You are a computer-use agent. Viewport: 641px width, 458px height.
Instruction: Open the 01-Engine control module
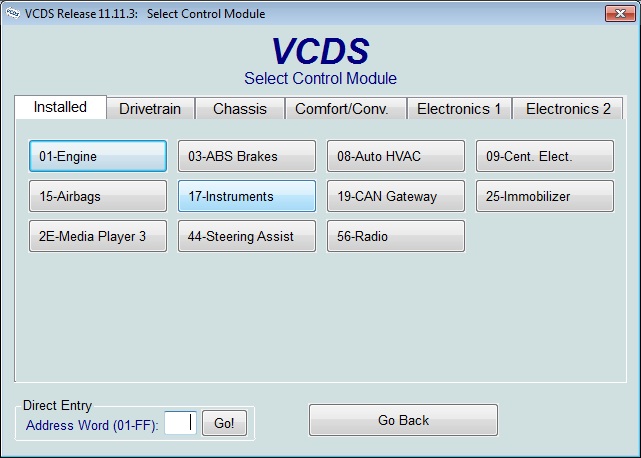point(98,156)
